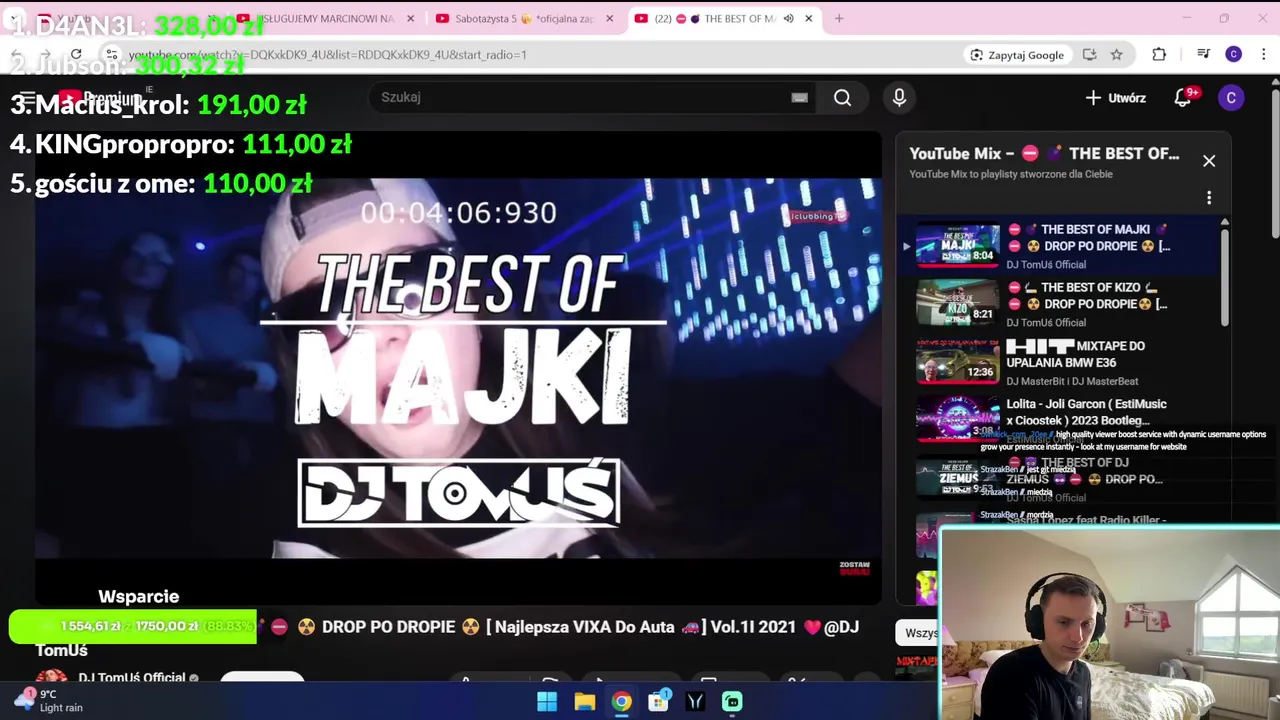Start voice search with the microphone icon
The width and height of the screenshot is (1280, 720).
[x=899, y=97]
